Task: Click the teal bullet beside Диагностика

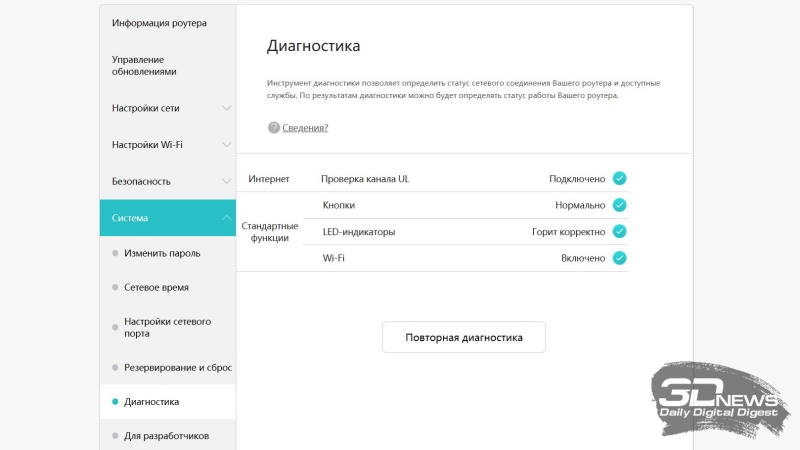Action: [x=115, y=402]
